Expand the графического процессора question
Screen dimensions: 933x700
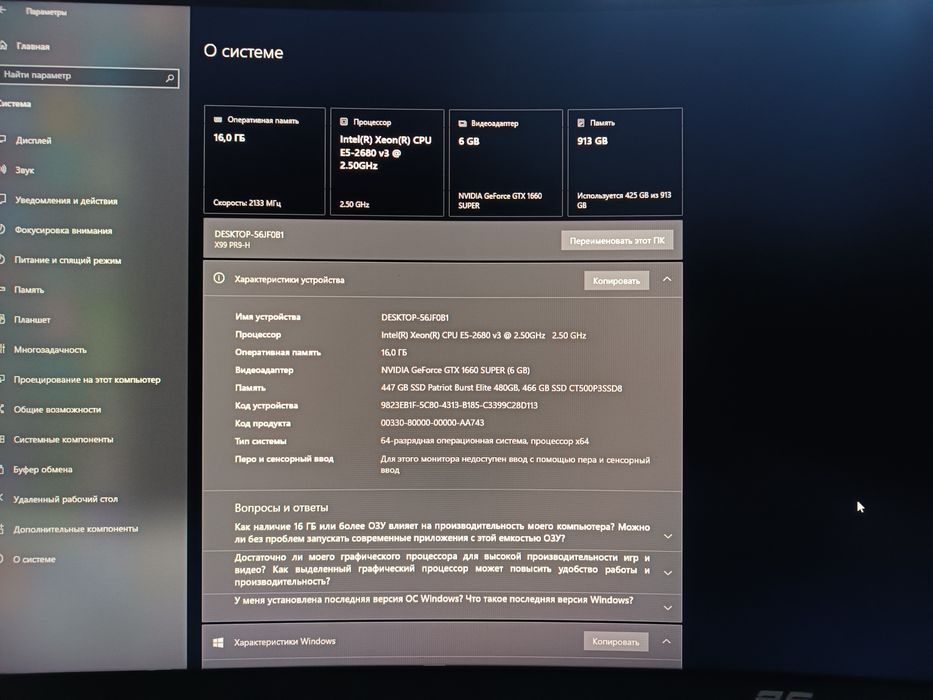pos(668,573)
